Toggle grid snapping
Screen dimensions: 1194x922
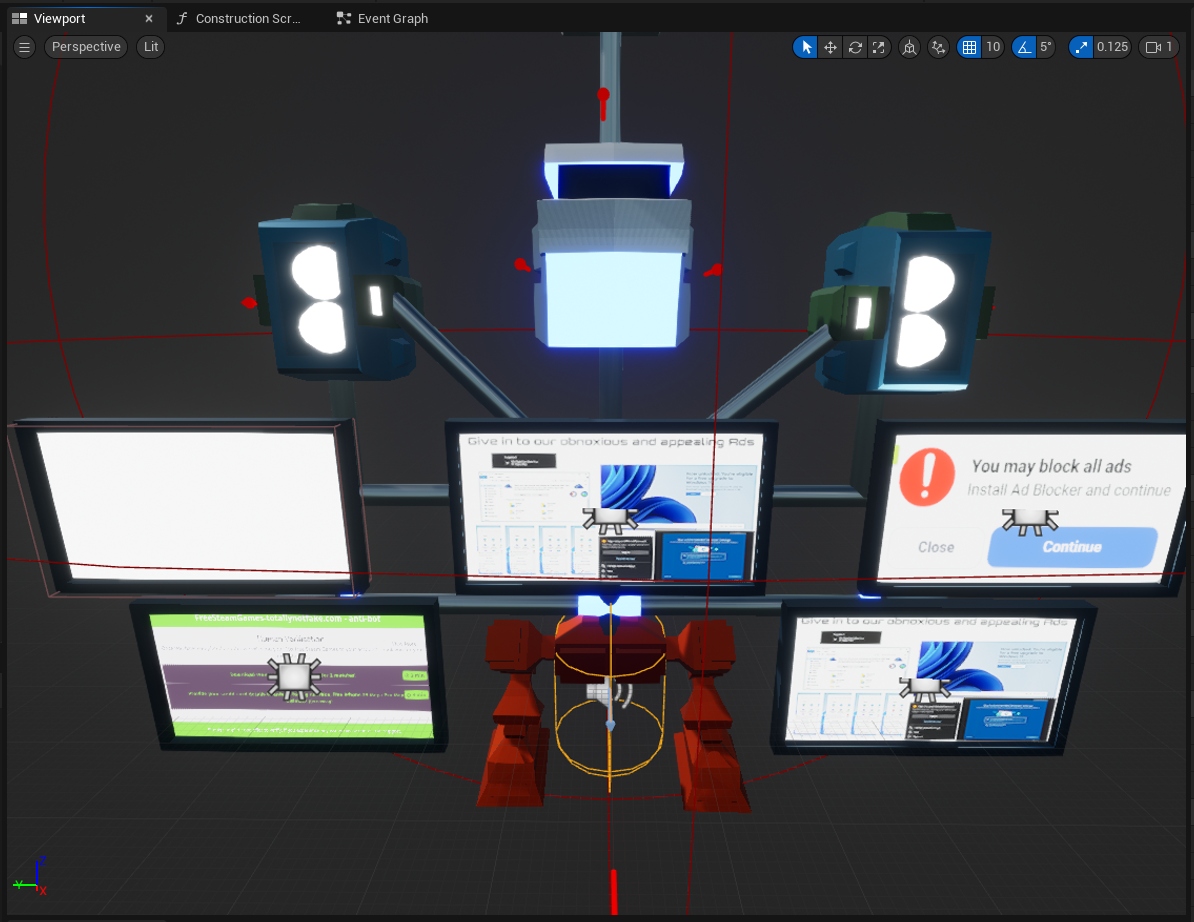pos(969,47)
